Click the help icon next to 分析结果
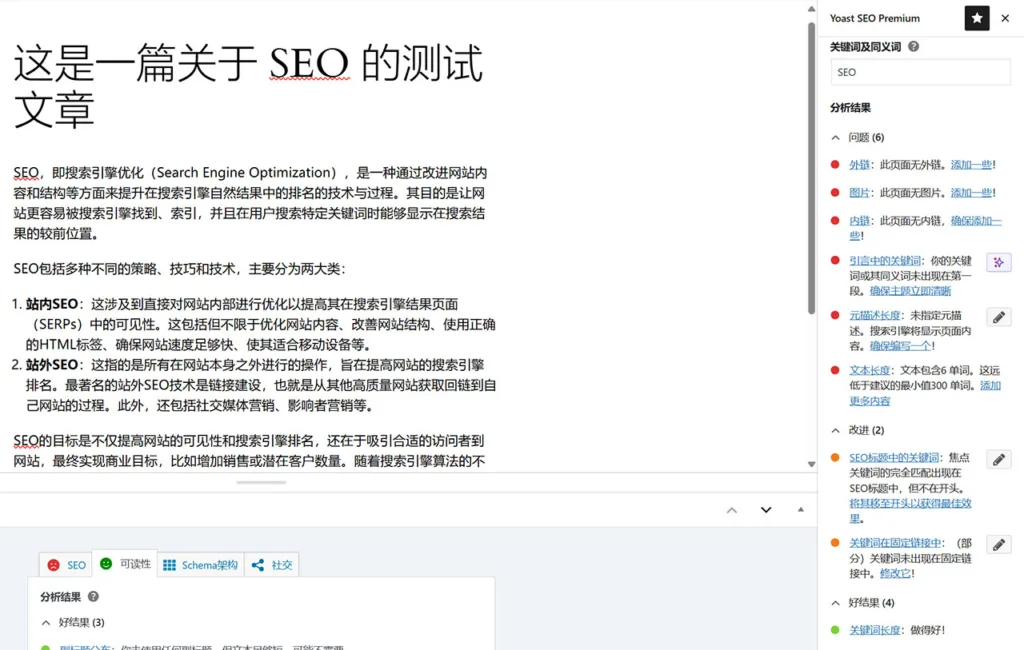 [93, 596]
